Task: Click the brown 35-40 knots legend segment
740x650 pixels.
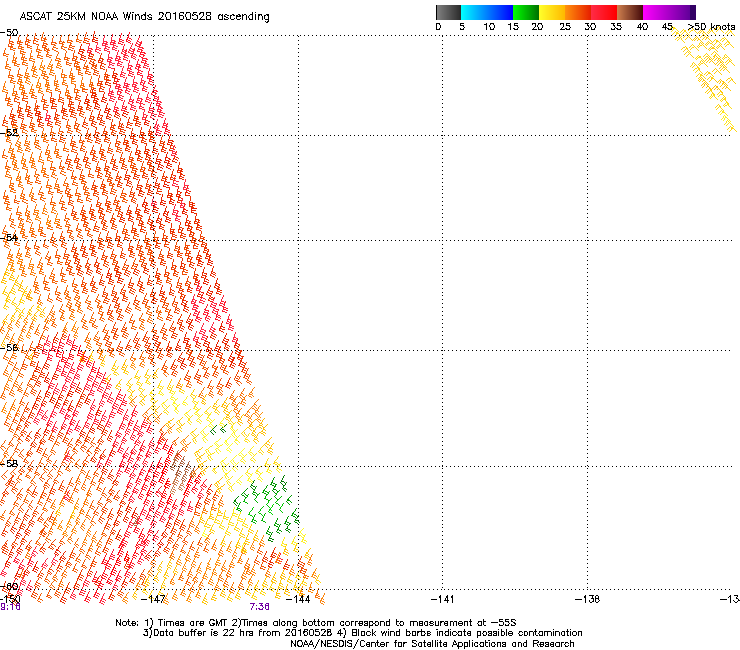Action: pos(630,12)
